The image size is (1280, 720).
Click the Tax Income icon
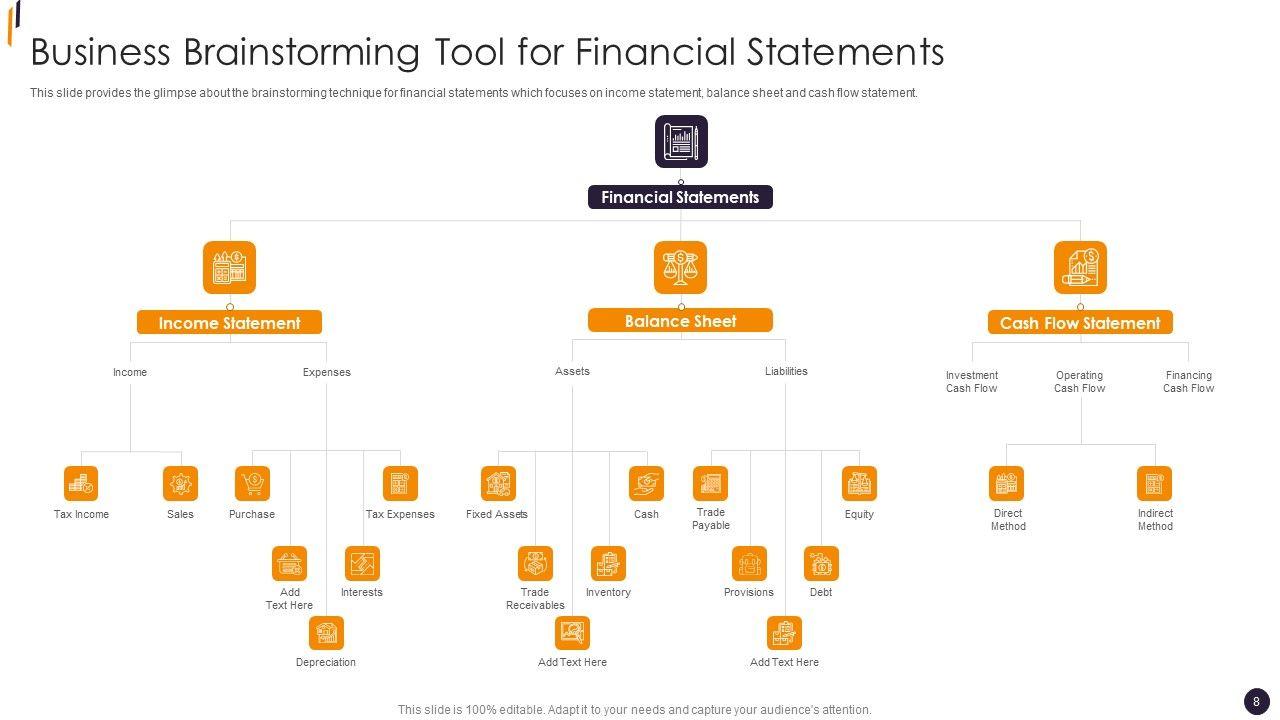tap(81, 484)
